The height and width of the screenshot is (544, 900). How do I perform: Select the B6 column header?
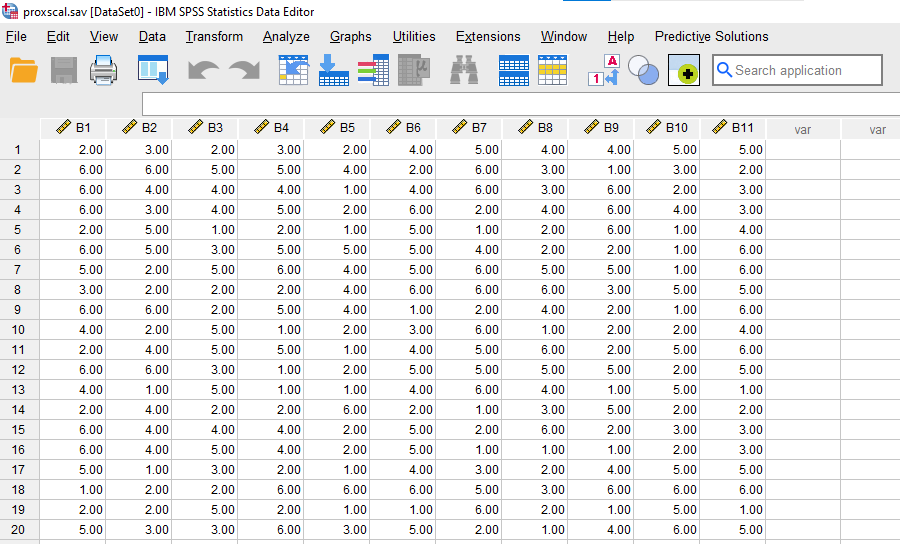403,128
